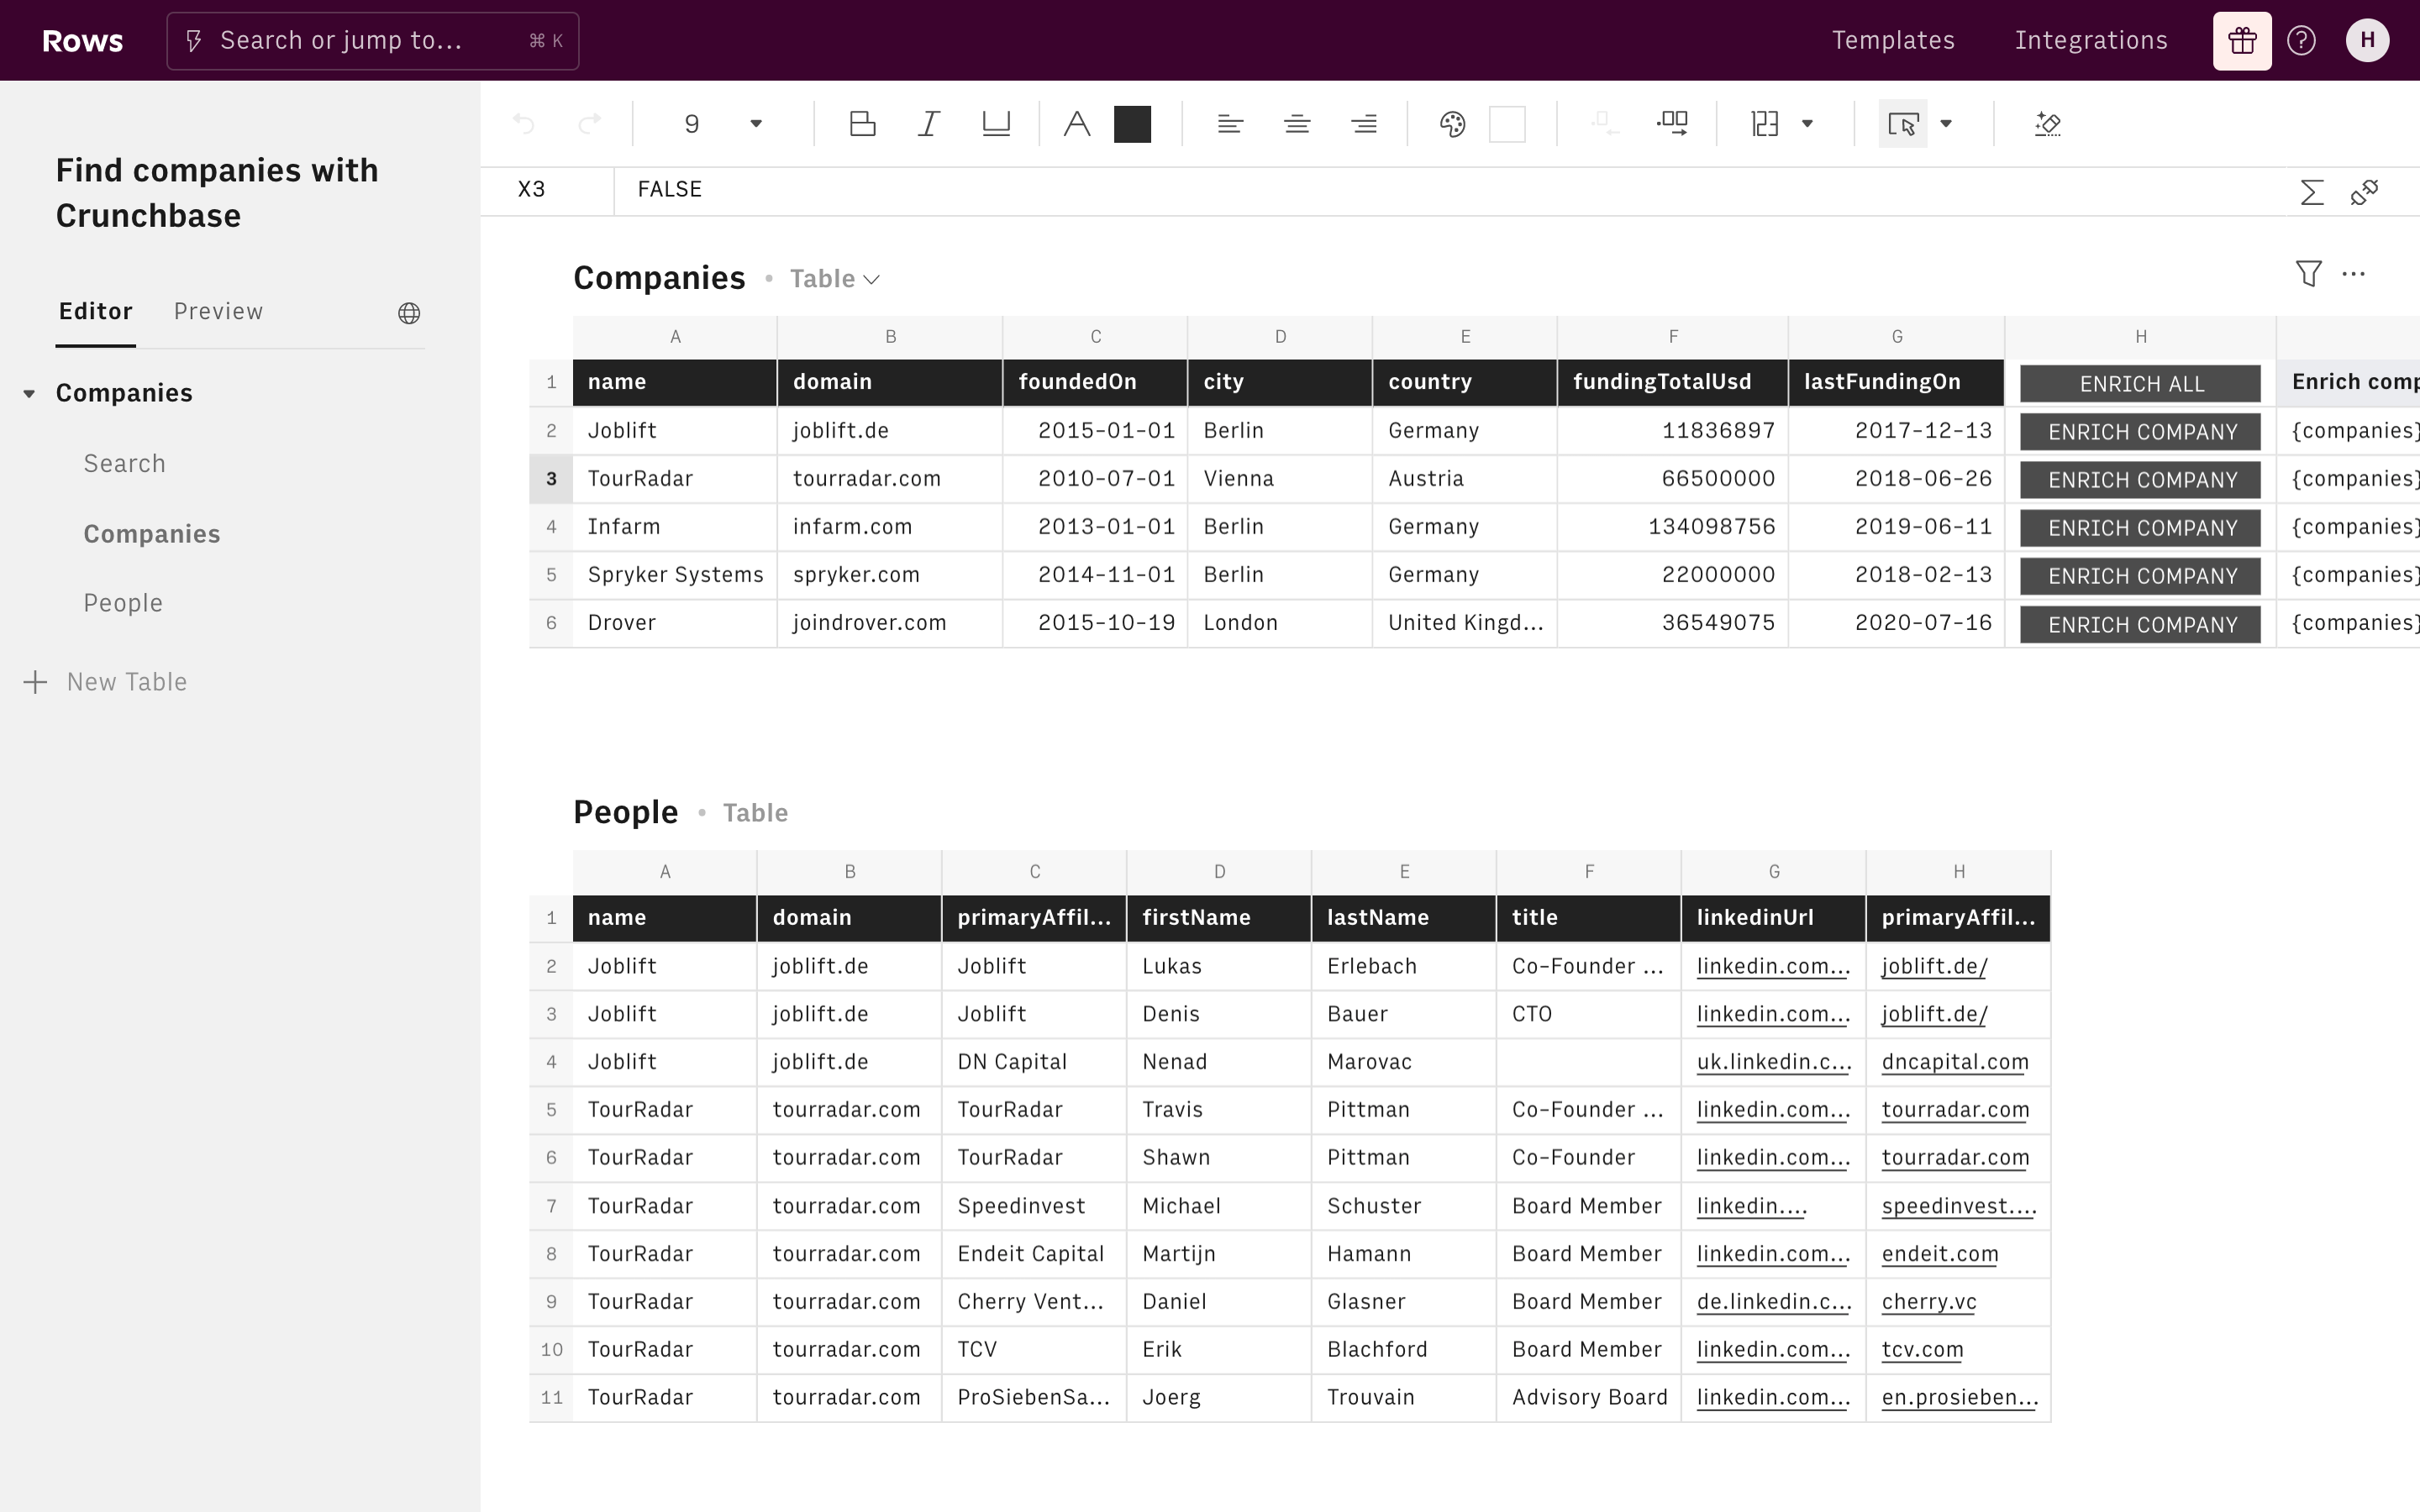
Task: Click the black text color swatch
Action: [x=1132, y=124]
